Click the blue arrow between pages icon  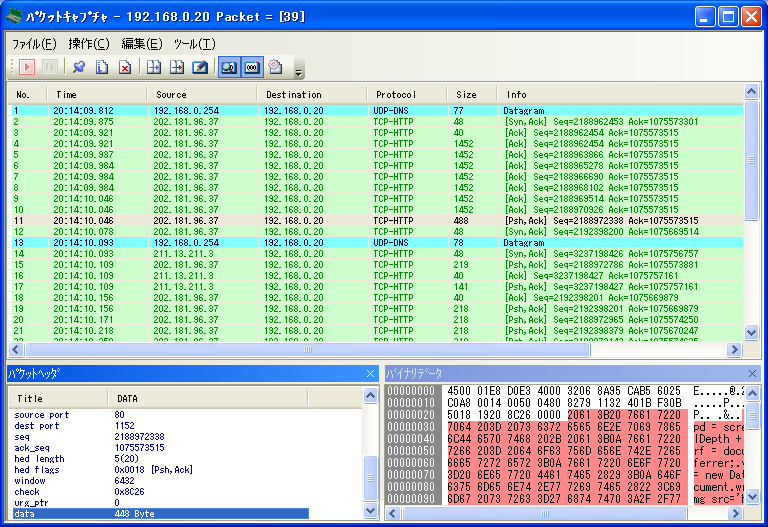click(x=154, y=67)
